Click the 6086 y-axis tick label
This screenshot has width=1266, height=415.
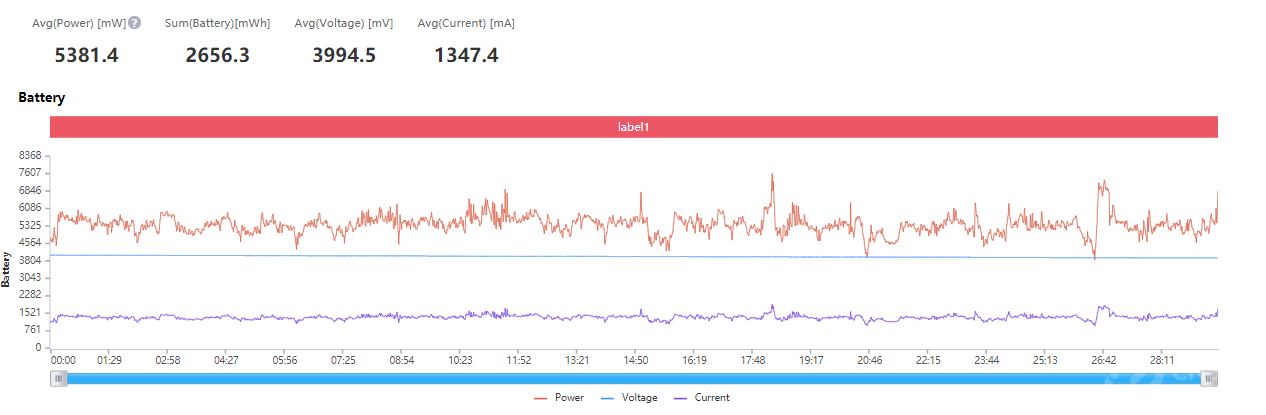tap(31, 208)
